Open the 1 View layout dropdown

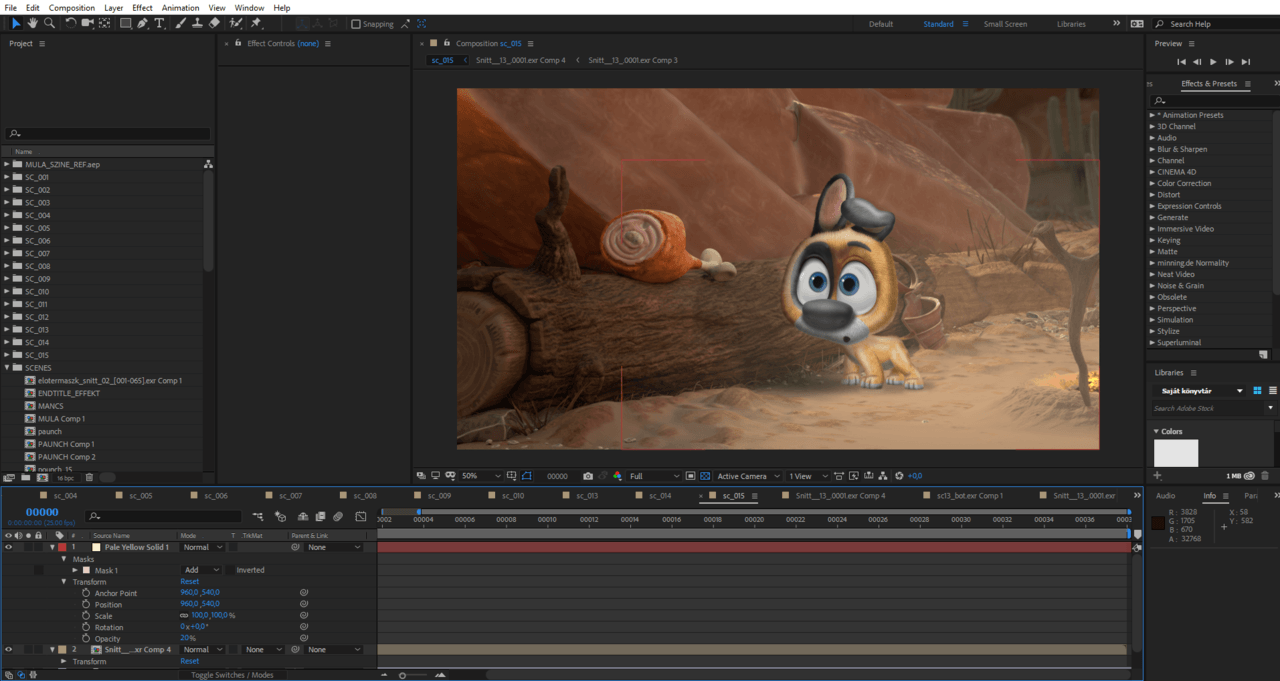tap(808, 476)
